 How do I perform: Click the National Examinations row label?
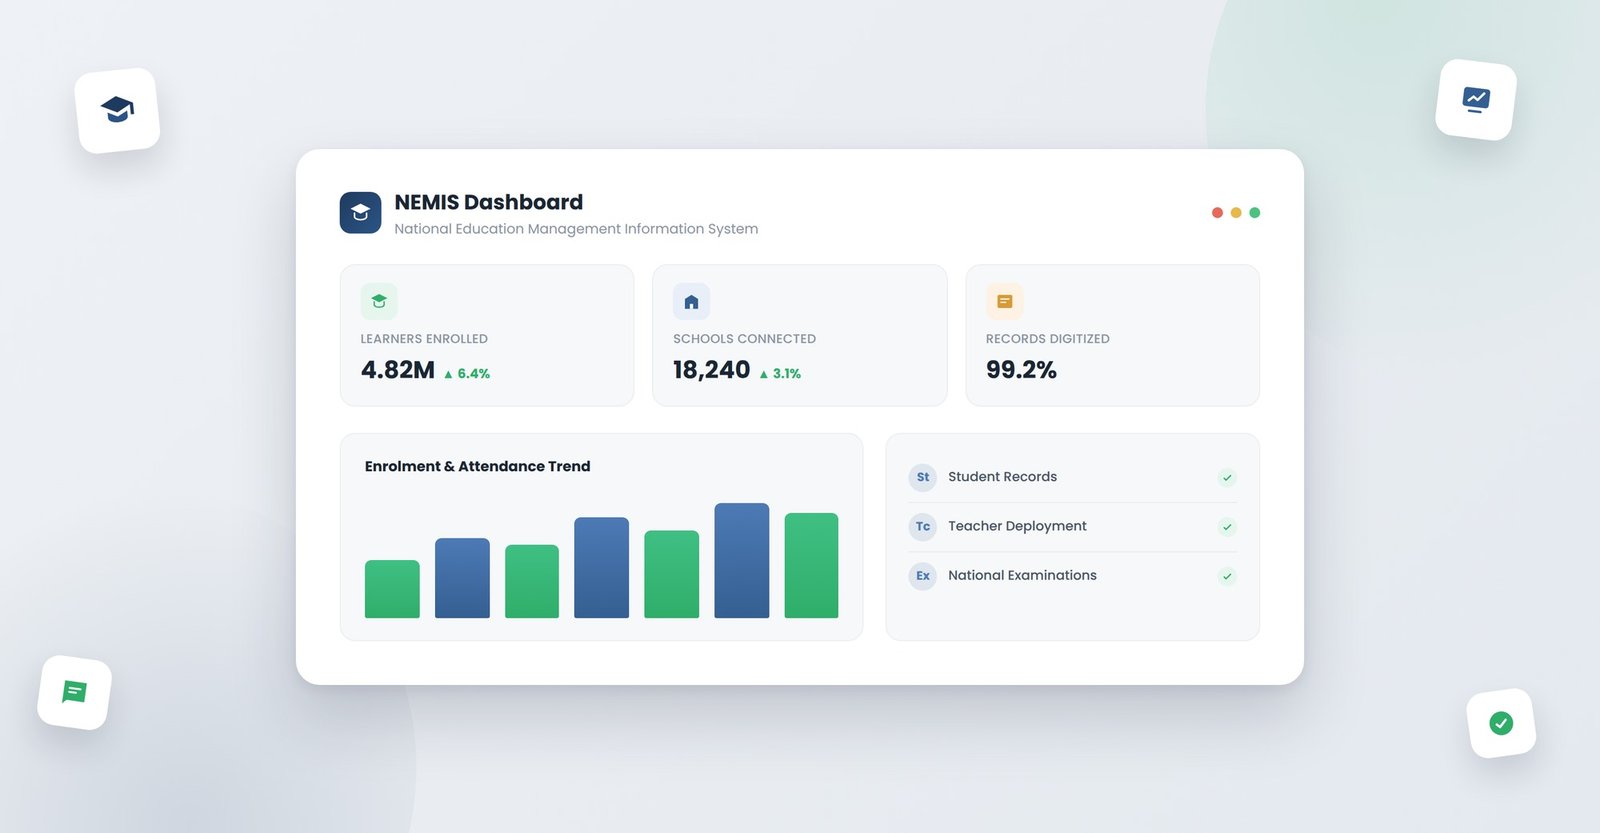click(1022, 575)
